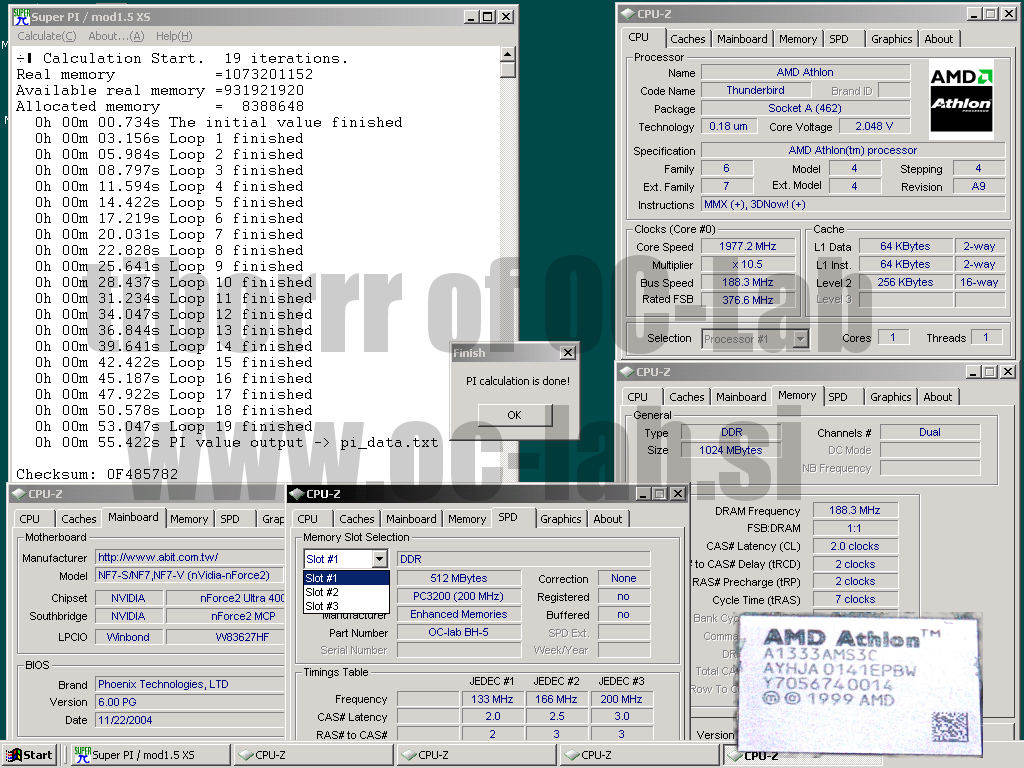
Task: Close the CPU-Z SPD window
Action: point(678,494)
